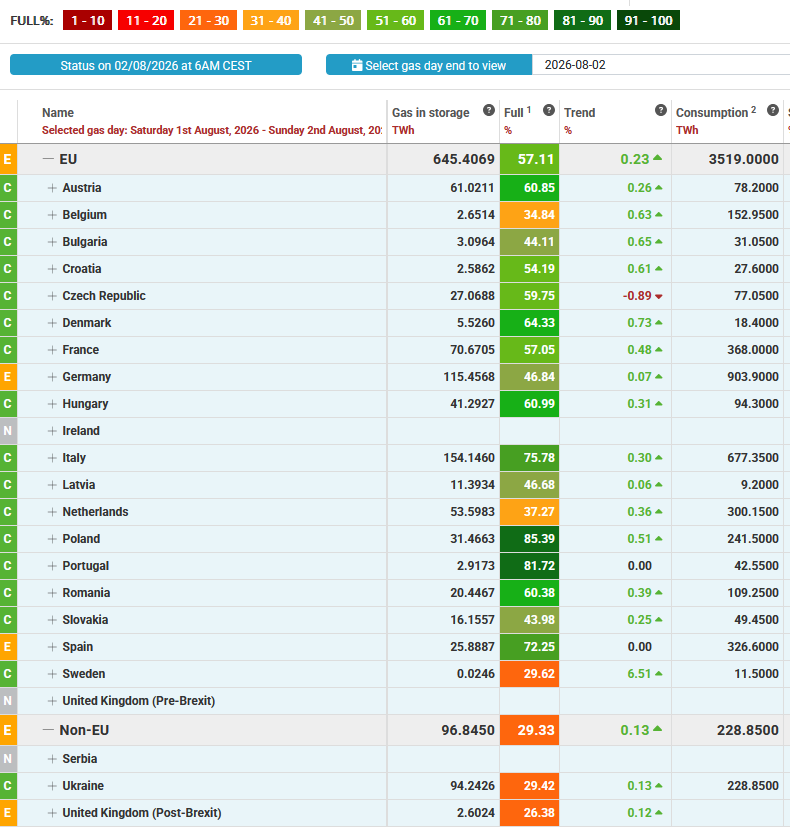Expand the Italy storage details
The image size is (790, 831).
pyautogui.click(x=52, y=458)
